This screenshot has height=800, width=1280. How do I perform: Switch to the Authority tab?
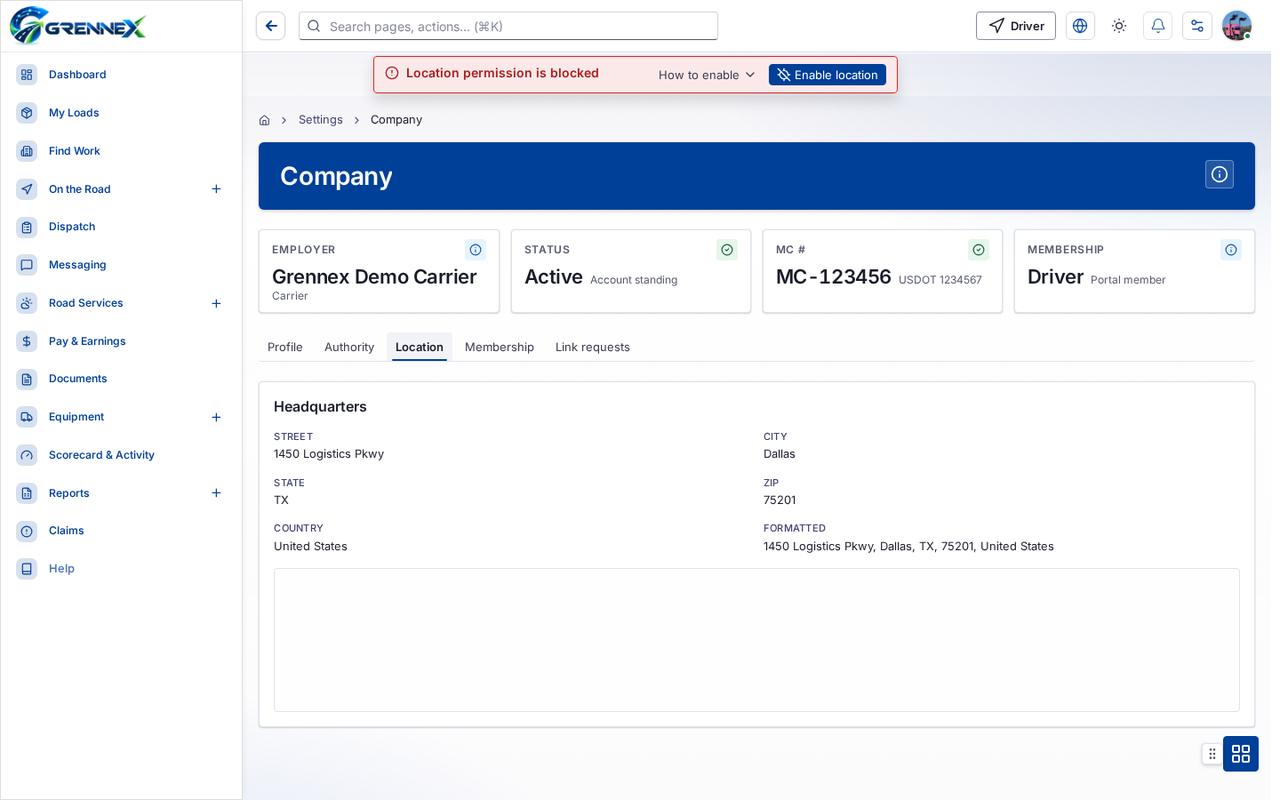pyautogui.click(x=349, y=347)
